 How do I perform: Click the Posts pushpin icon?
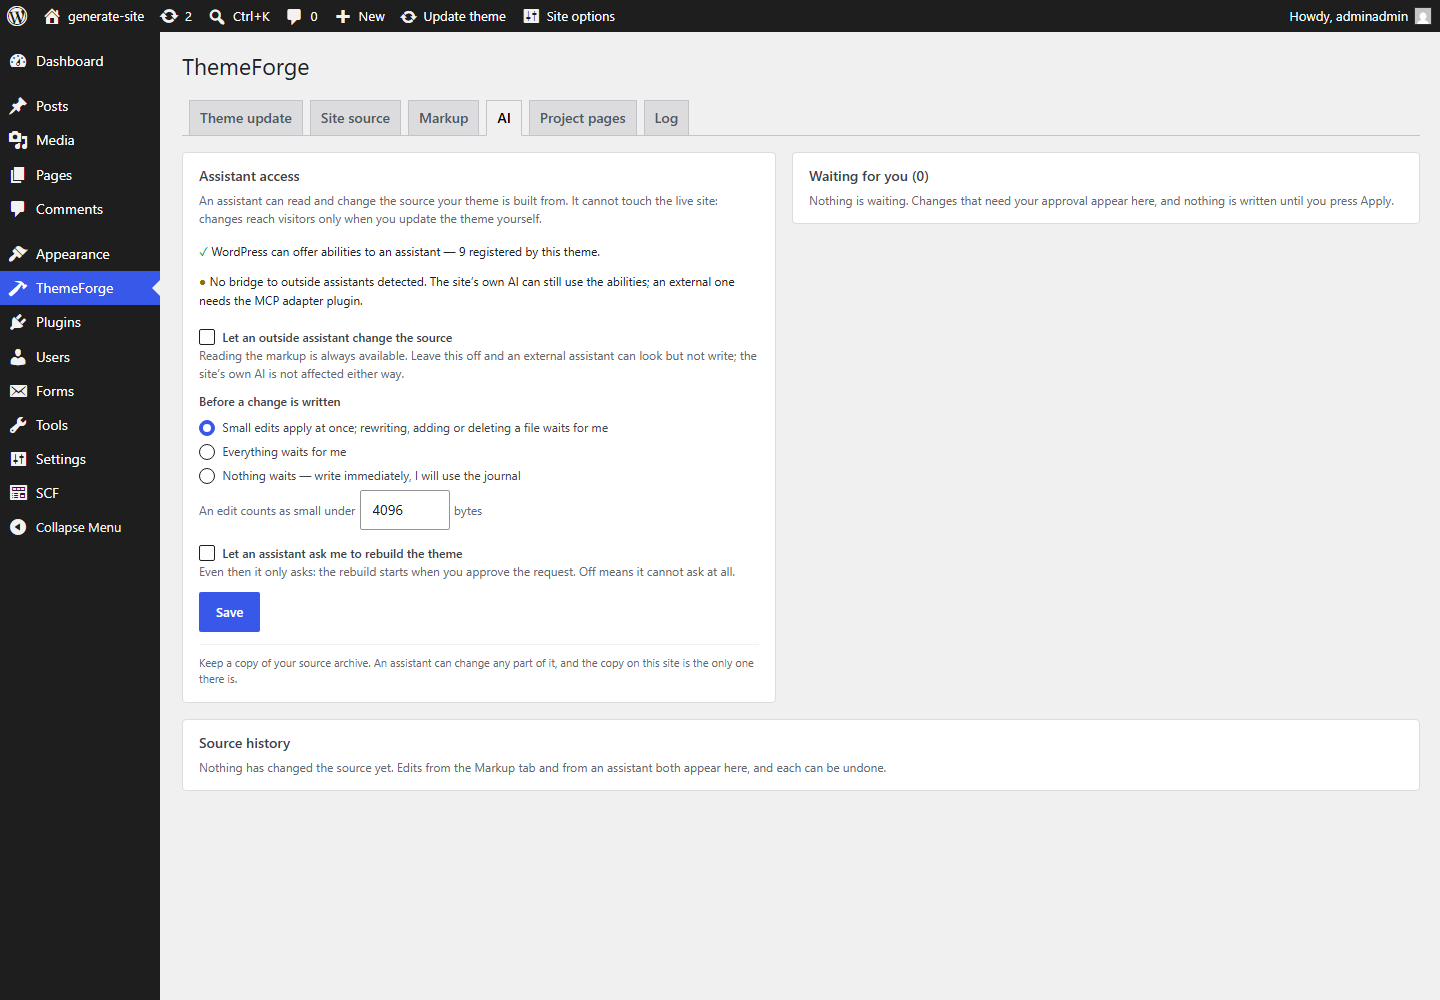click(x=18, y=106)
